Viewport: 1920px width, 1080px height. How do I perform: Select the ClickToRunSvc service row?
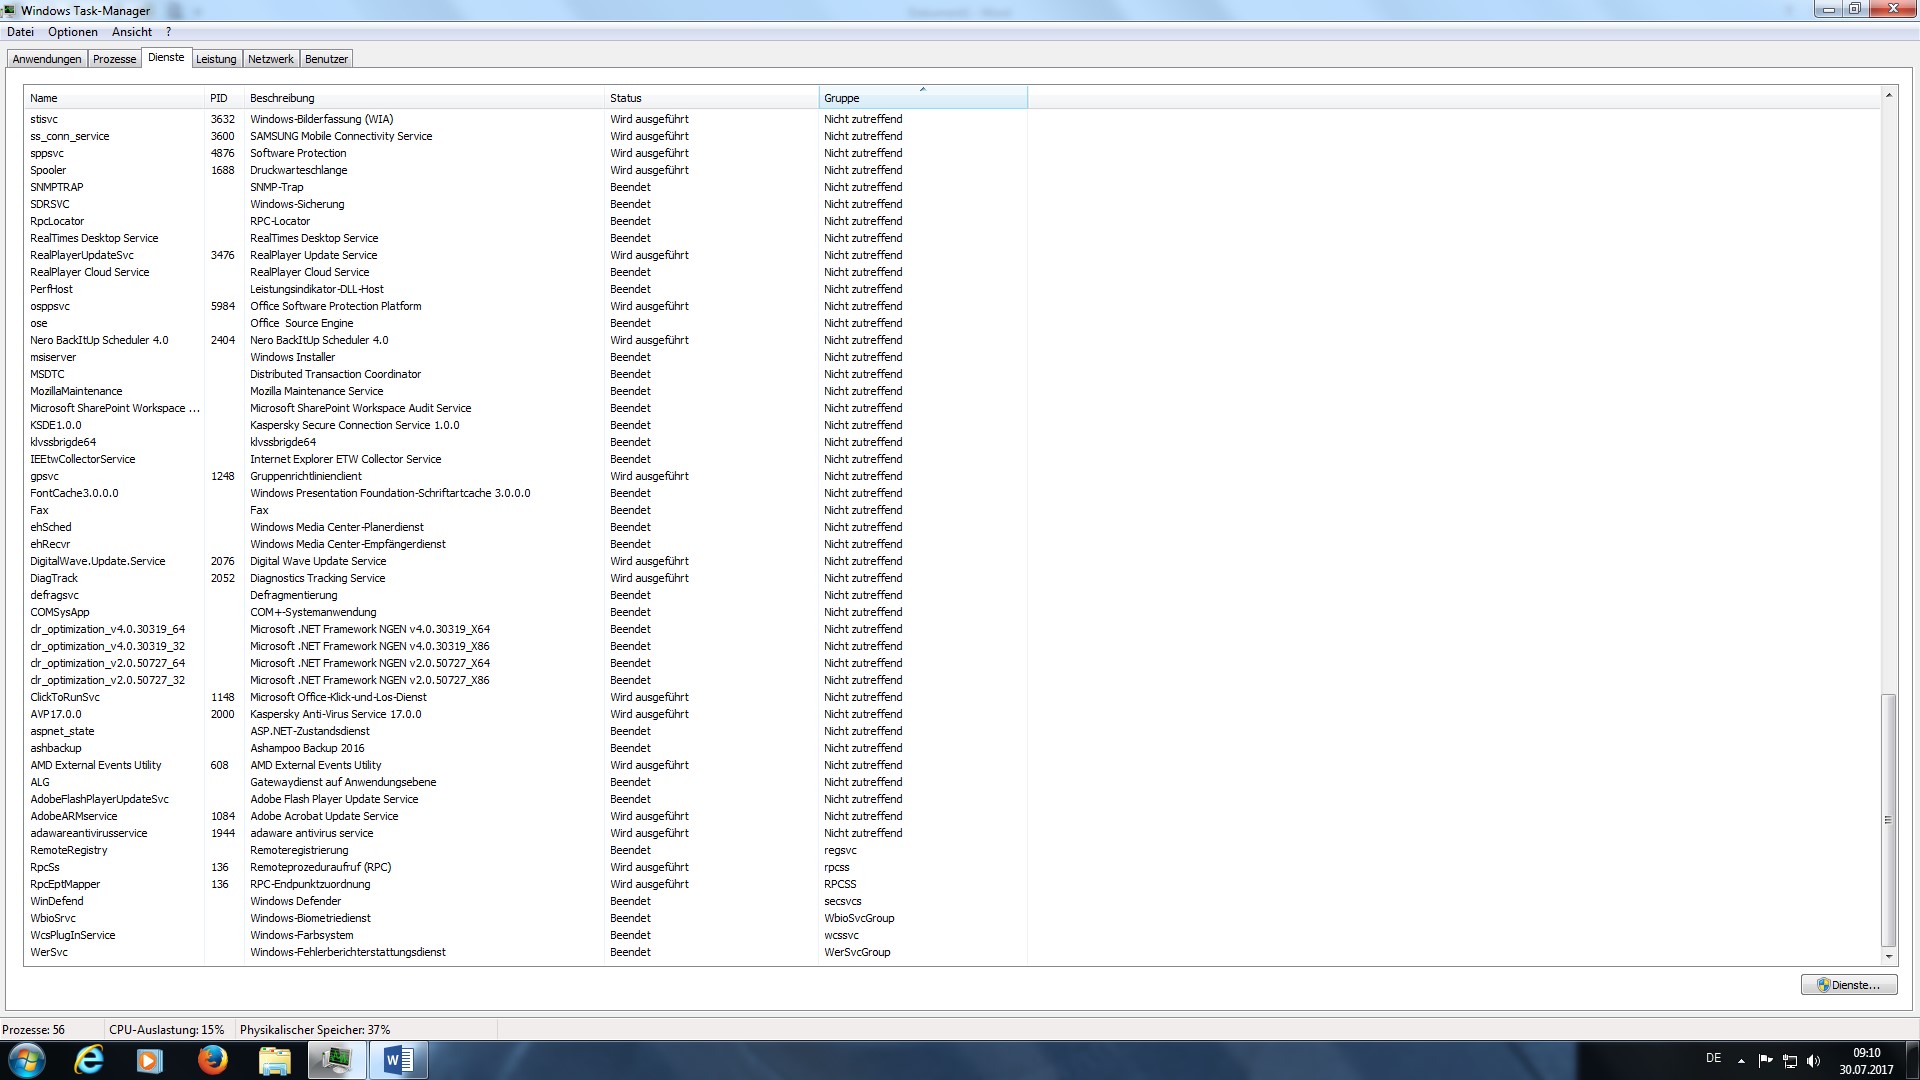pyautogui.click(x=525, y=697)
